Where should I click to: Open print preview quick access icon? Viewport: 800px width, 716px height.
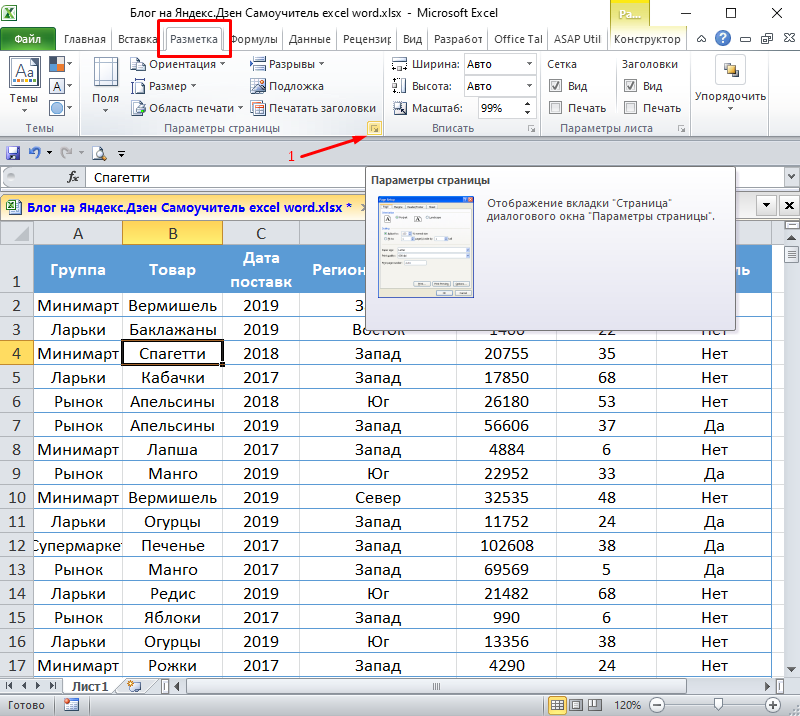99,153
